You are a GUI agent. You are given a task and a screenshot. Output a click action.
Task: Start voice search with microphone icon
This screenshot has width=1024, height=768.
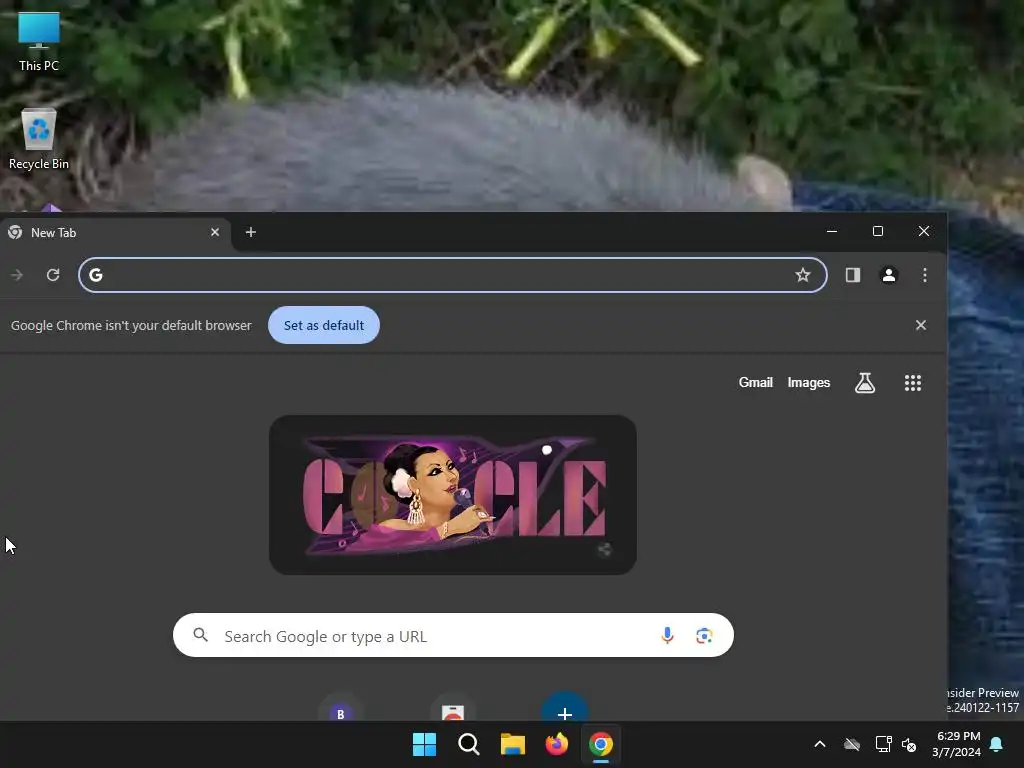[667, 635]
